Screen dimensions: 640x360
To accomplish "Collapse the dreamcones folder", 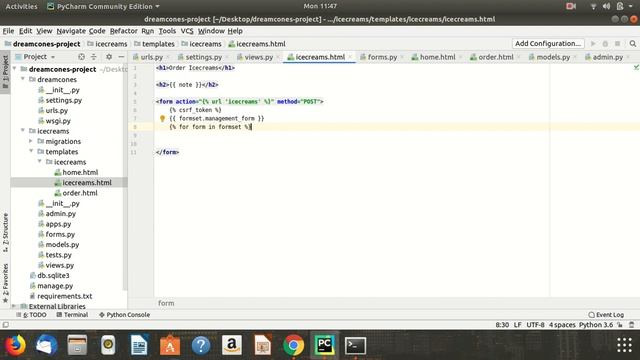I will tap(23, 79).
